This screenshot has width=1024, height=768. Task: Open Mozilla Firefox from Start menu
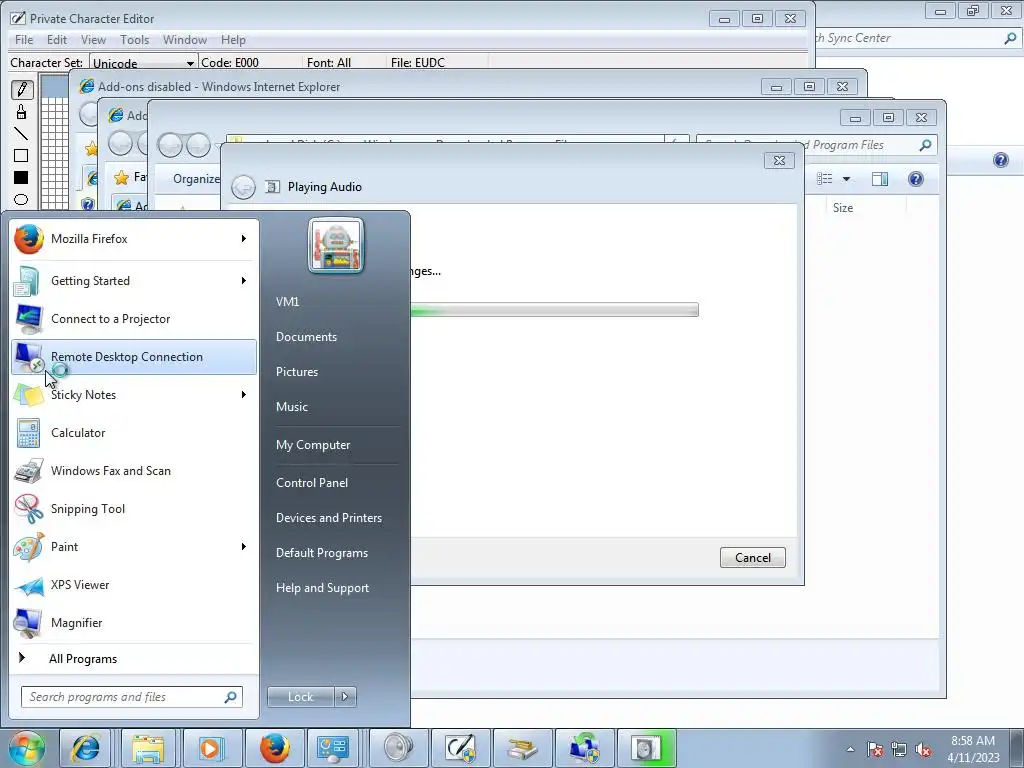click(x=134, y=239)
